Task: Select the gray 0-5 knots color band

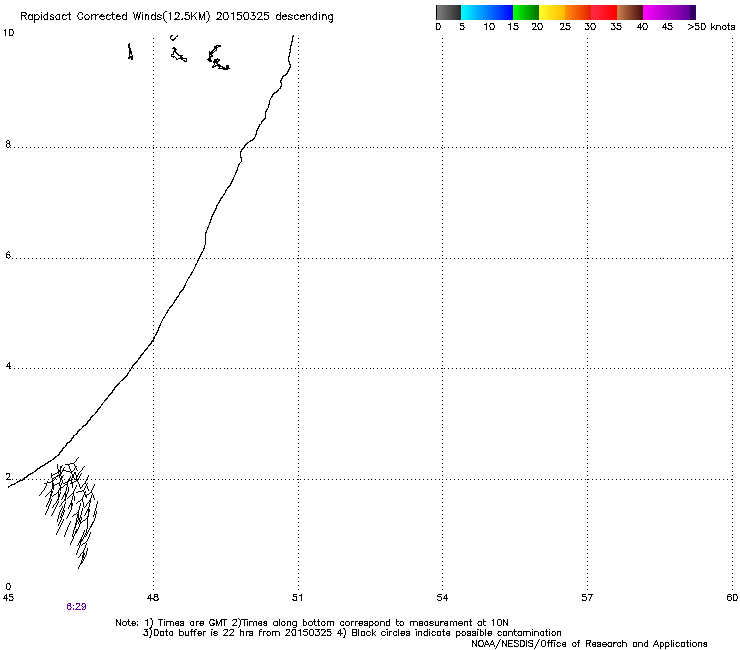Action: [448, 12]
